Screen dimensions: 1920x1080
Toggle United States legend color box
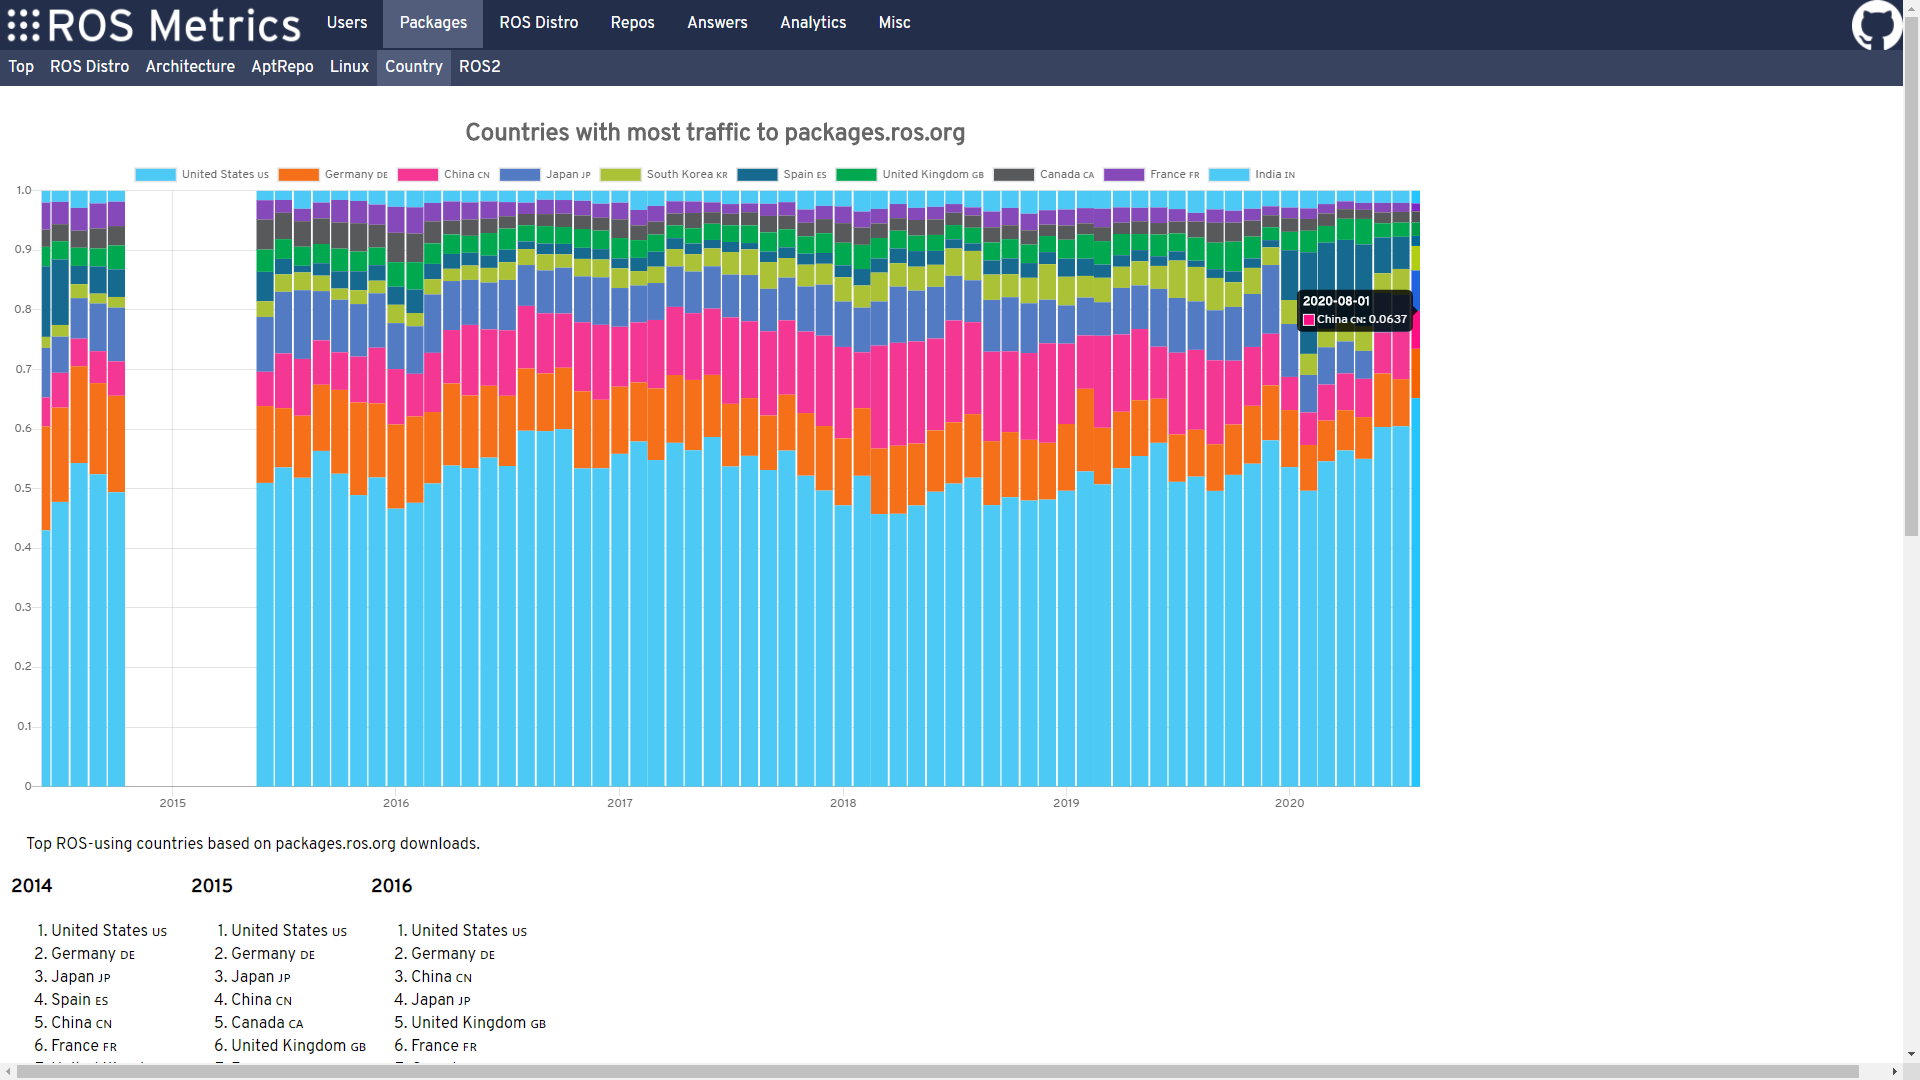pos(155,175)
